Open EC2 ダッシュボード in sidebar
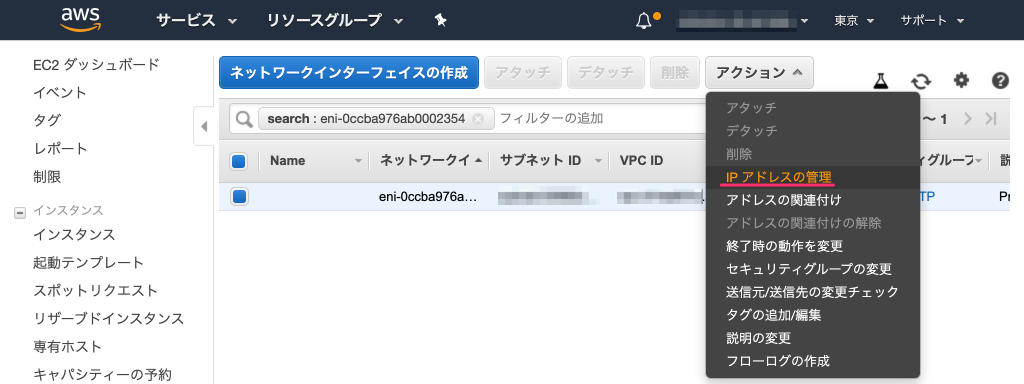The height and width of the screenshot is (384, 1024). 96,65
